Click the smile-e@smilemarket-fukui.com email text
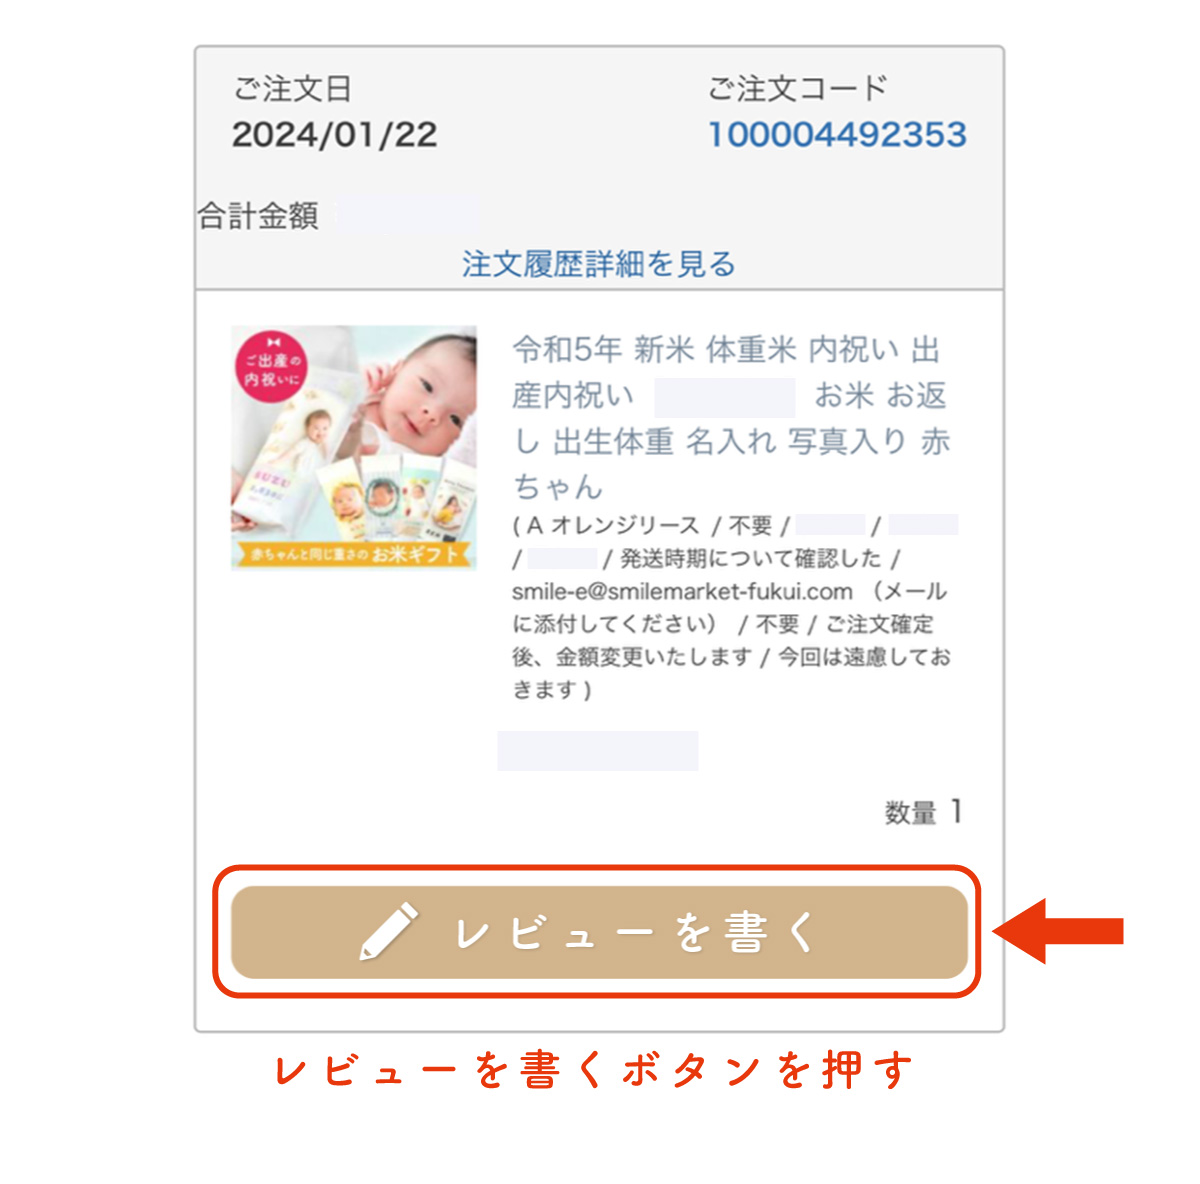The width and height of the screenshot is (1200, 1184). coord(682,591)
